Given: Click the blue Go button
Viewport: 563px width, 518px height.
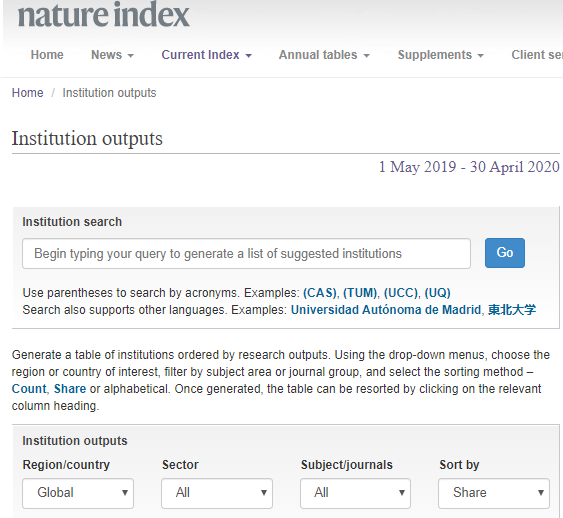Looking at the screenshot, I should click(x=505, y=253).
